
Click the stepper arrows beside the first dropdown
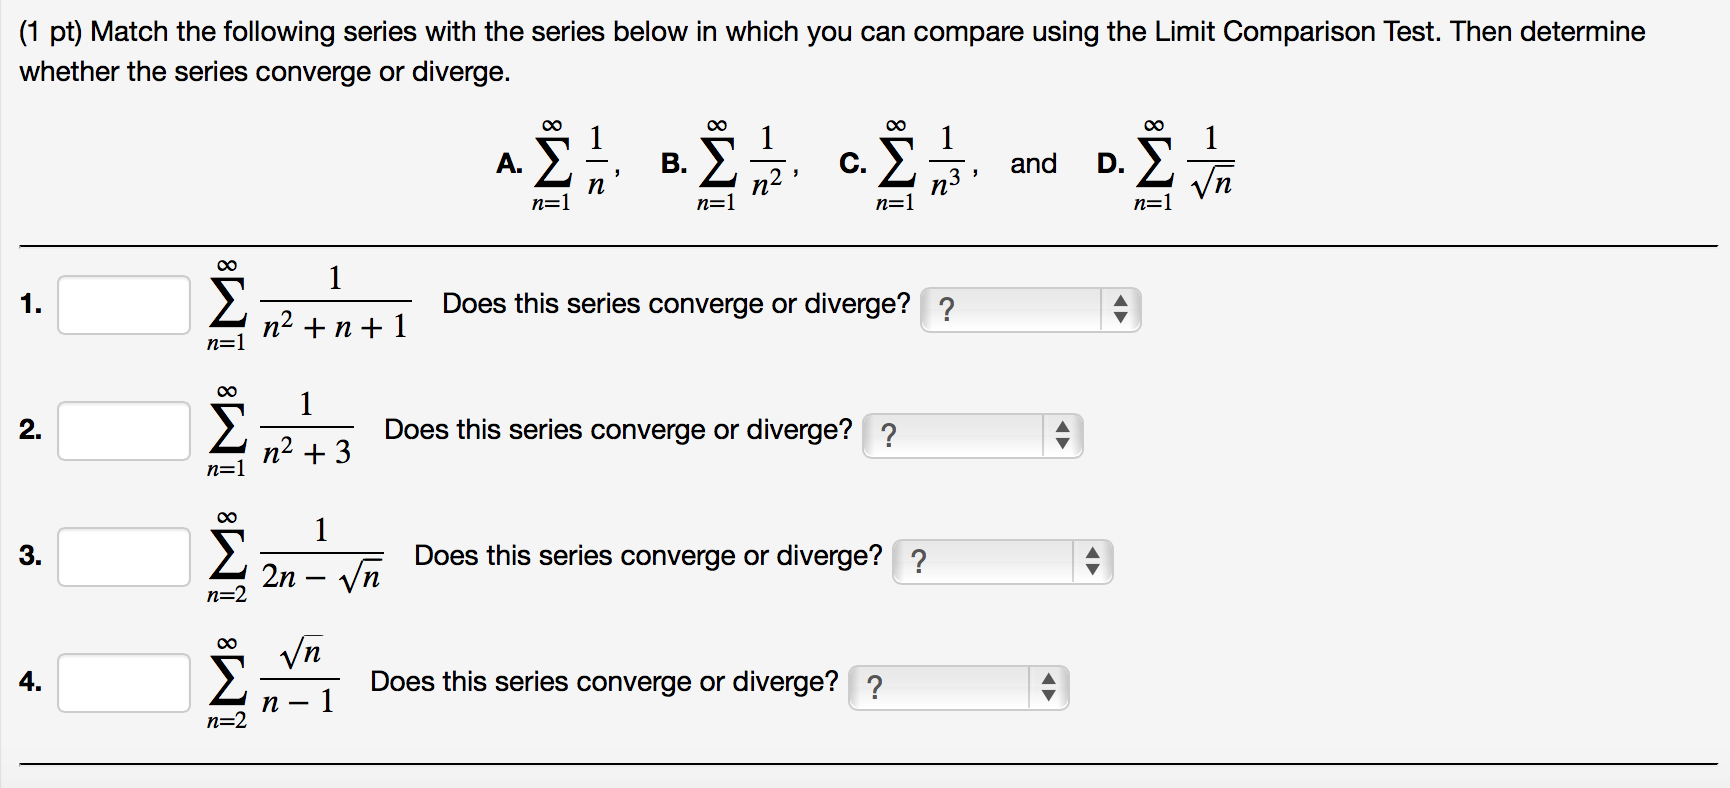[1122, 310]
